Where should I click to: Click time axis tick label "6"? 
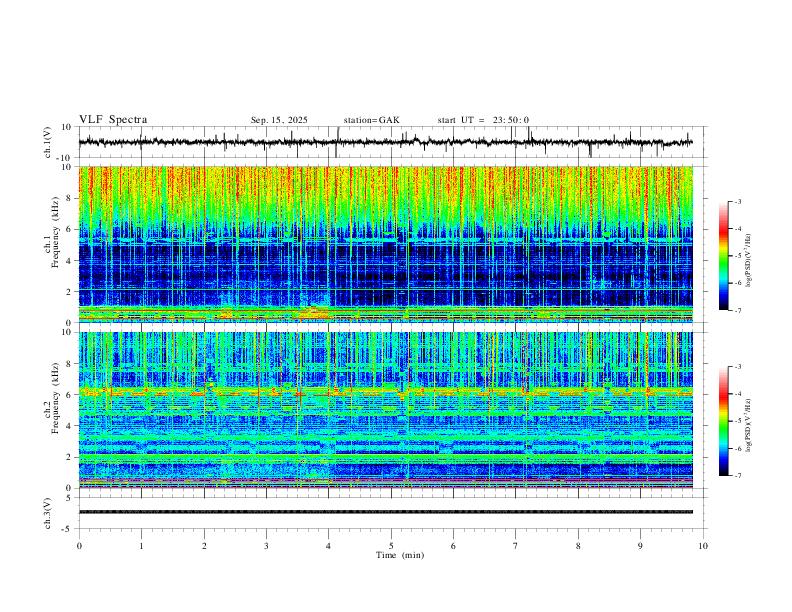[x=454, y=546]
